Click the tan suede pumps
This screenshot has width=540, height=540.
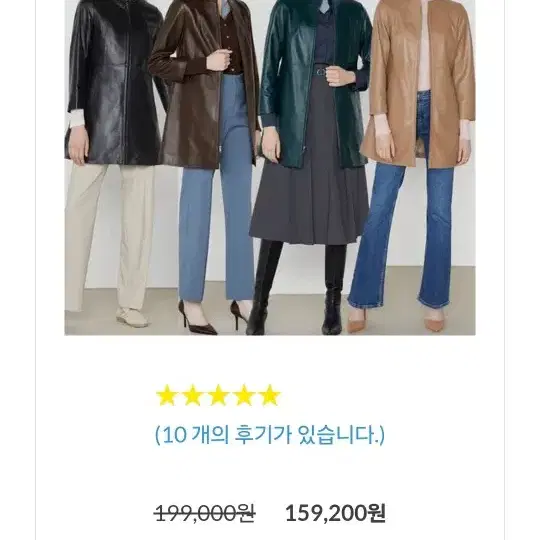(x=396, y=320)
